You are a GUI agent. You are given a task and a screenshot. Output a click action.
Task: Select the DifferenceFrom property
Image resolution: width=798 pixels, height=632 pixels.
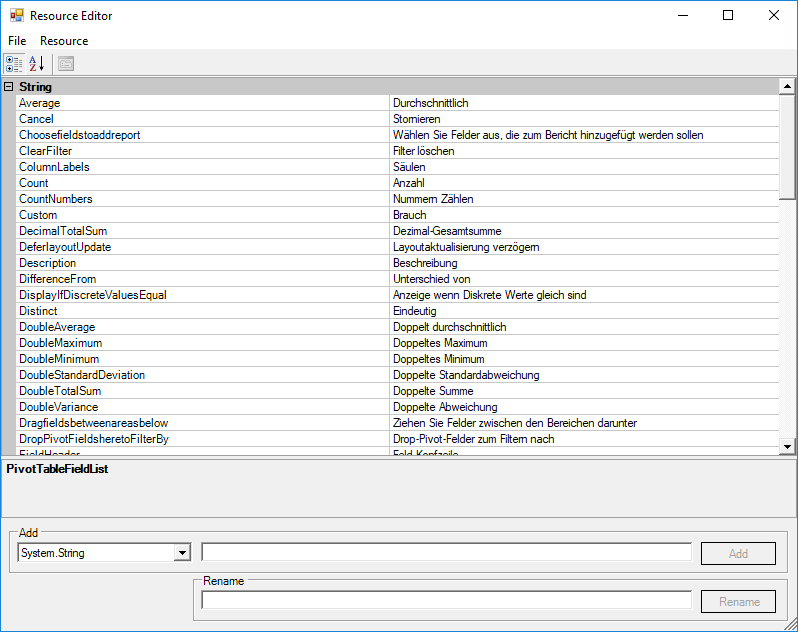(x=203, y=279)
